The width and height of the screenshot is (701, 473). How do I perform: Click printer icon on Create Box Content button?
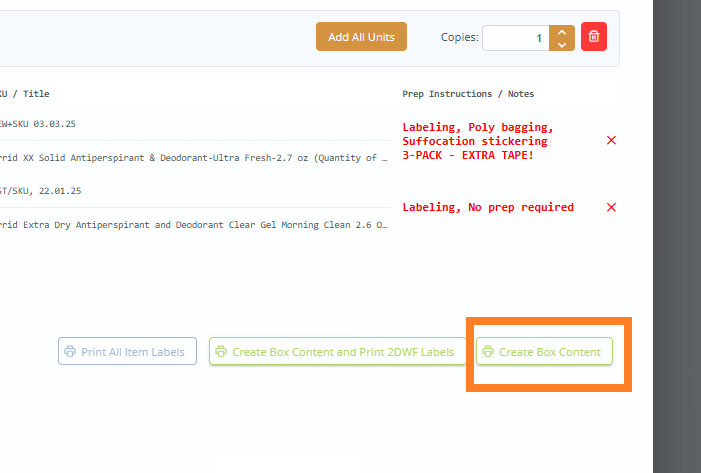(488, 352)
